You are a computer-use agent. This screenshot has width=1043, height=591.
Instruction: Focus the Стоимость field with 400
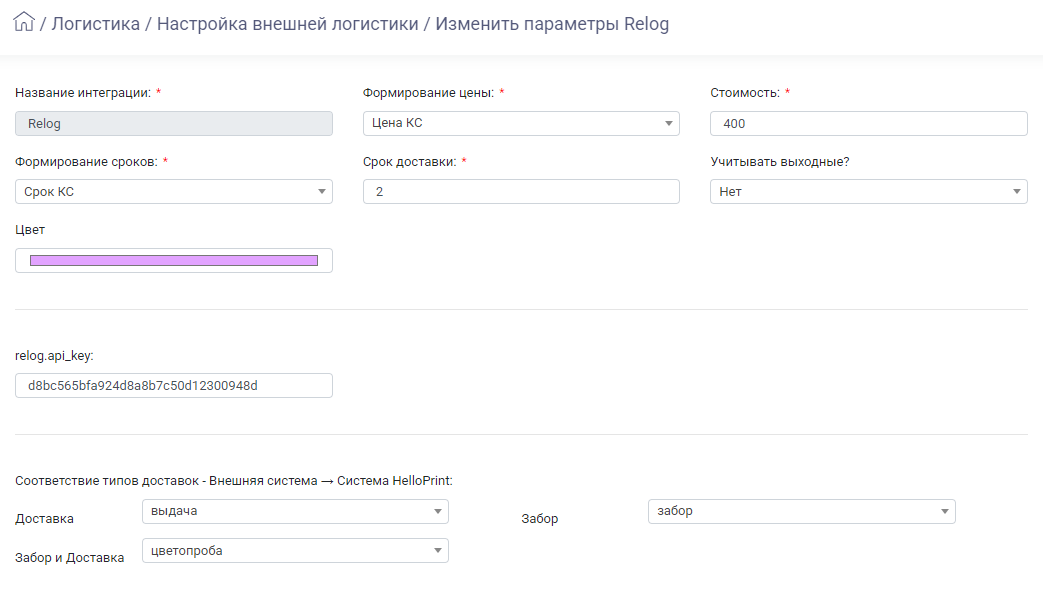869,124
